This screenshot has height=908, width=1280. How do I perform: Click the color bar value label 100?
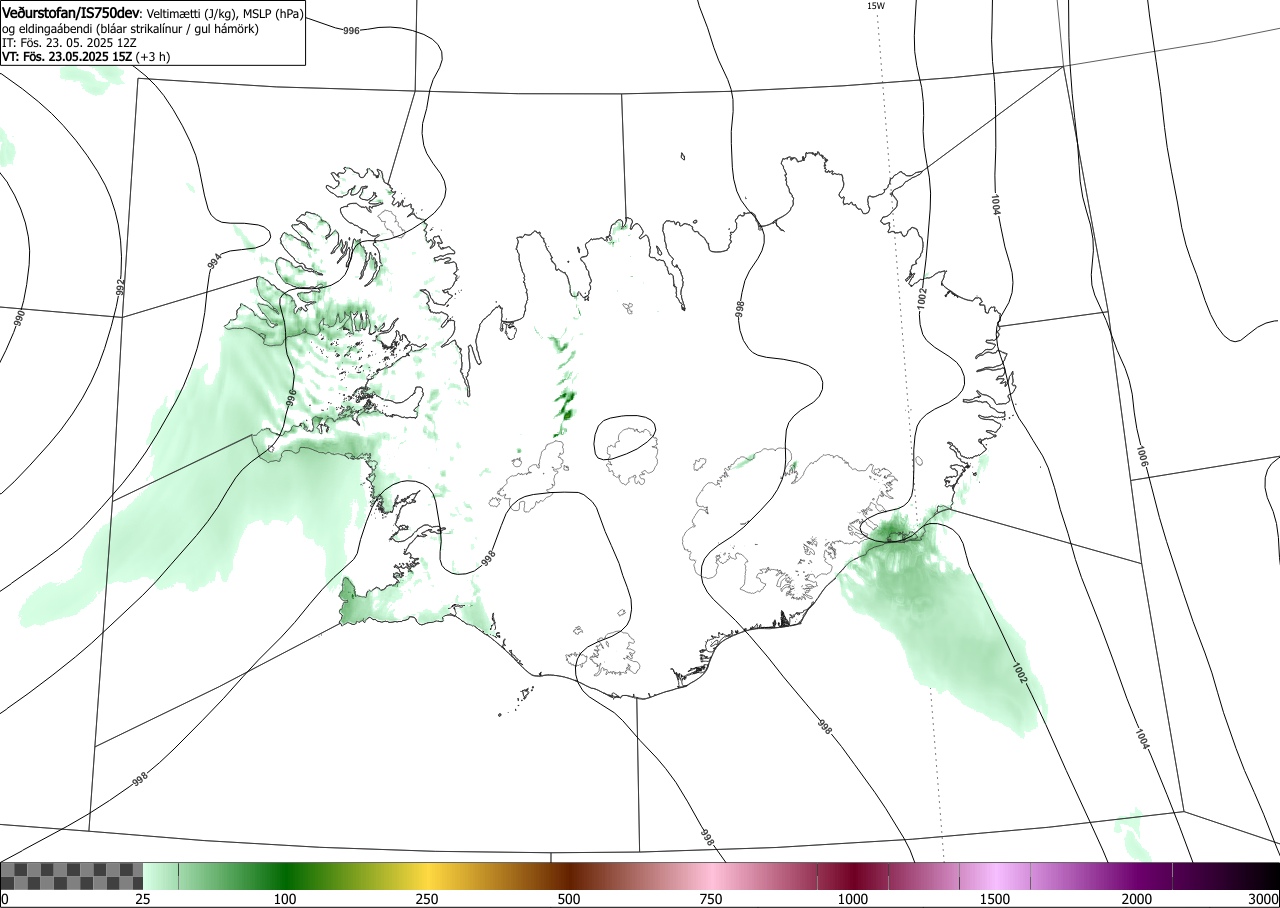click(x=285, y=899)
